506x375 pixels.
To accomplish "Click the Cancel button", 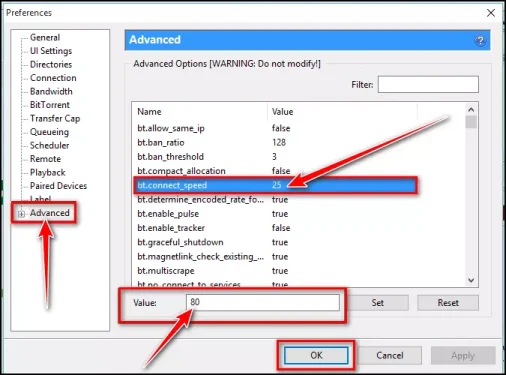I will [x=390, y=355].
